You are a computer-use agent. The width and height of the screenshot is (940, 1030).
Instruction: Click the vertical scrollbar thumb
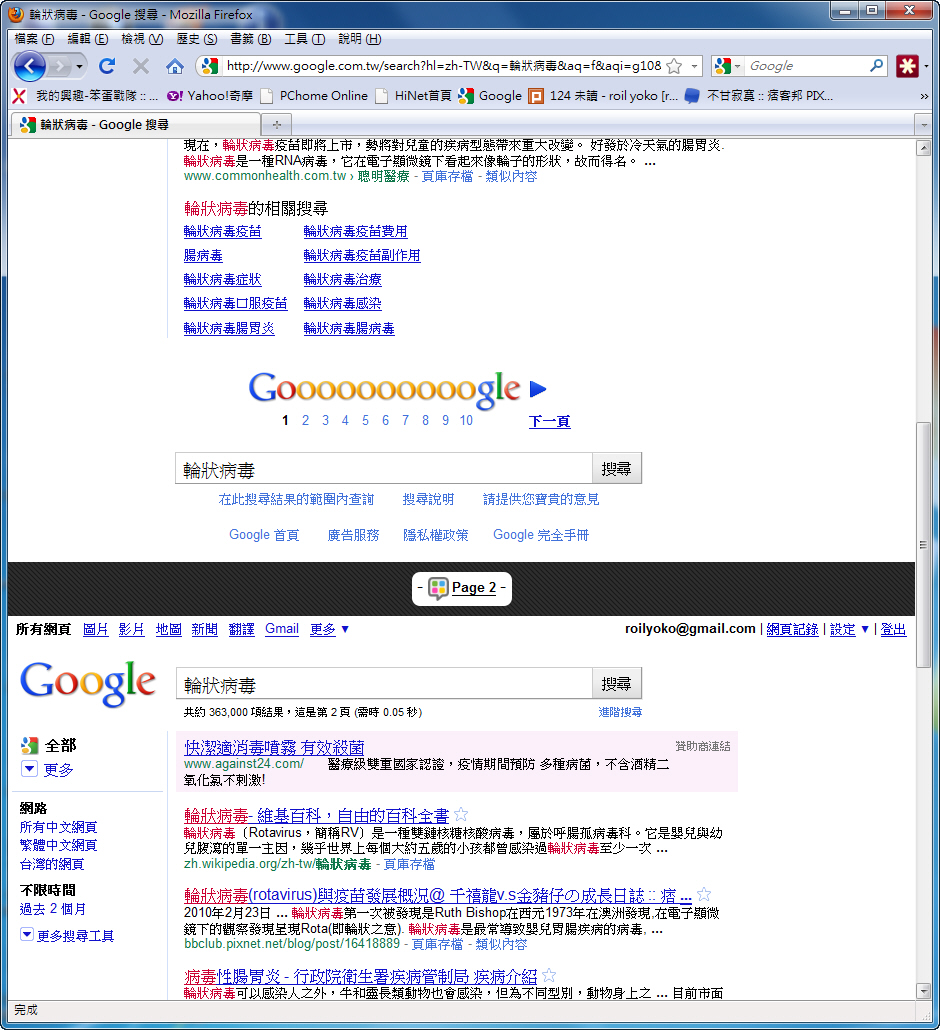pos(924,545)
